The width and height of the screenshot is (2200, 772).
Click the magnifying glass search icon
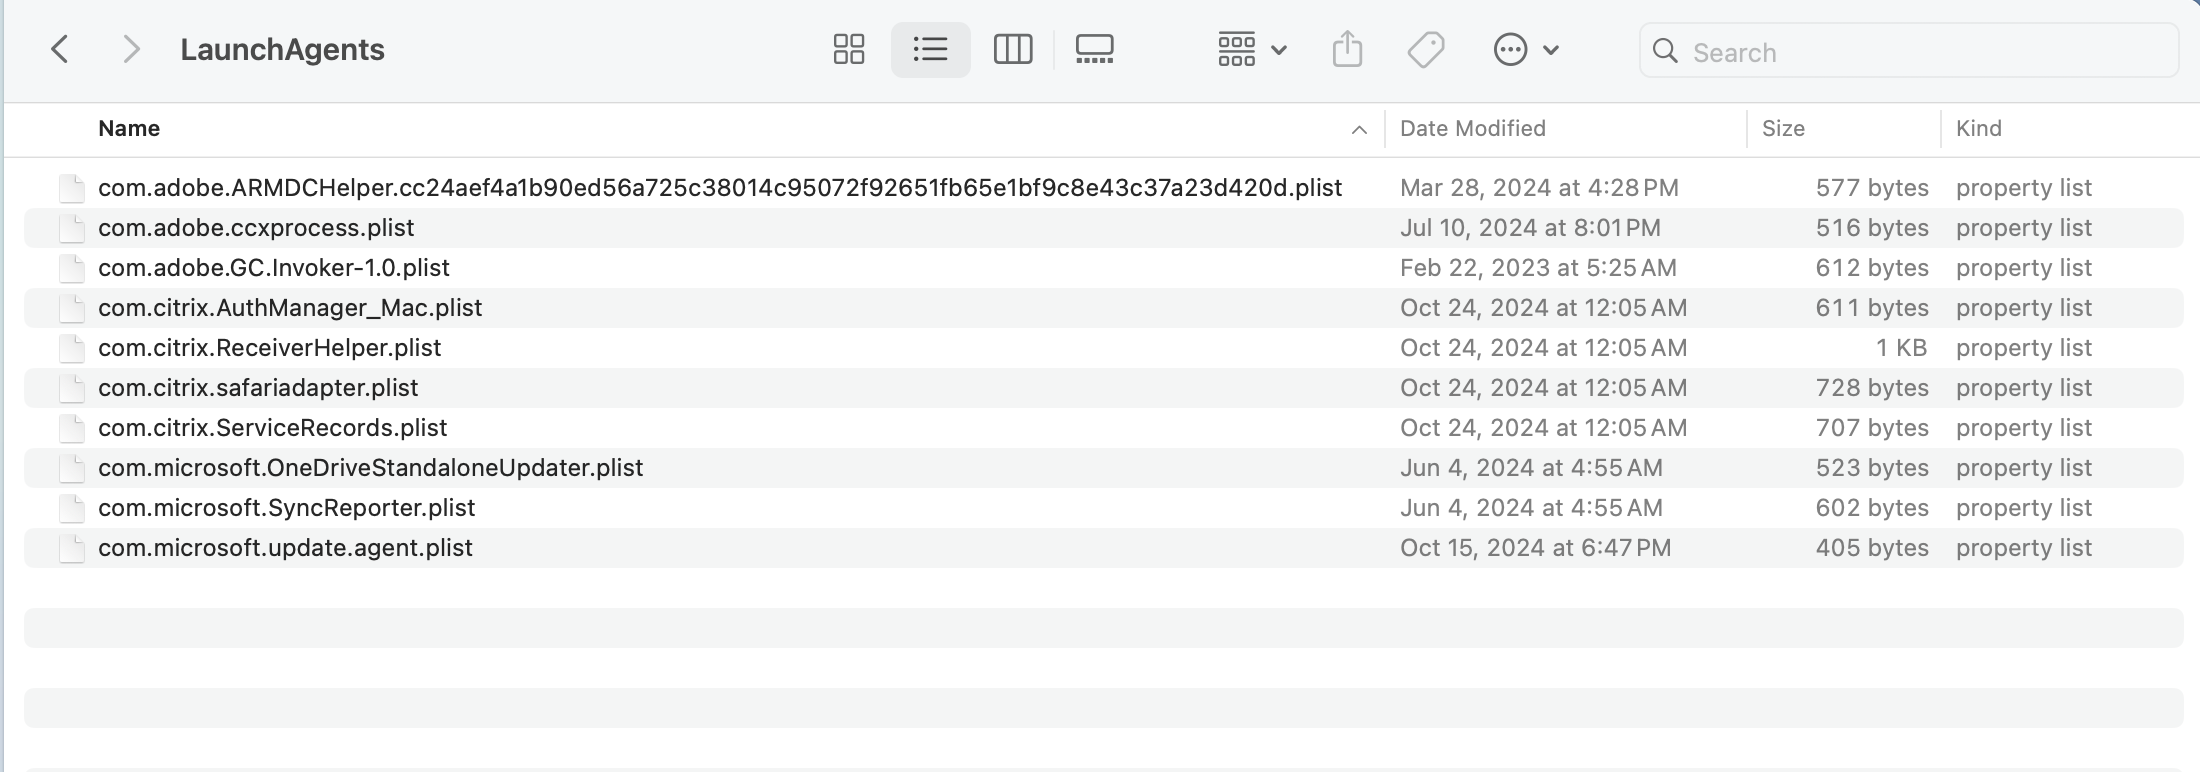(1665, 51)
